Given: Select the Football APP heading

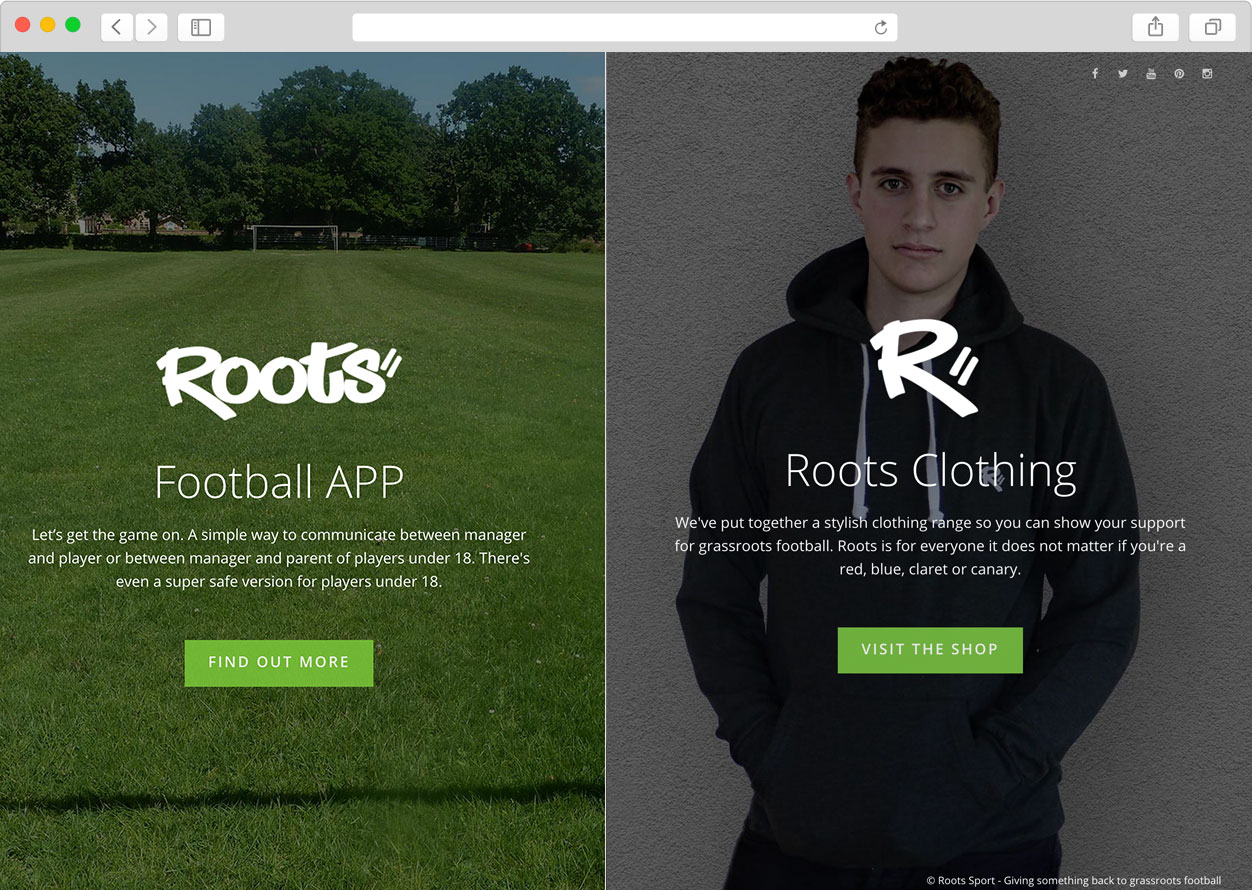Looking at the screenshot, I should point(279,482).
